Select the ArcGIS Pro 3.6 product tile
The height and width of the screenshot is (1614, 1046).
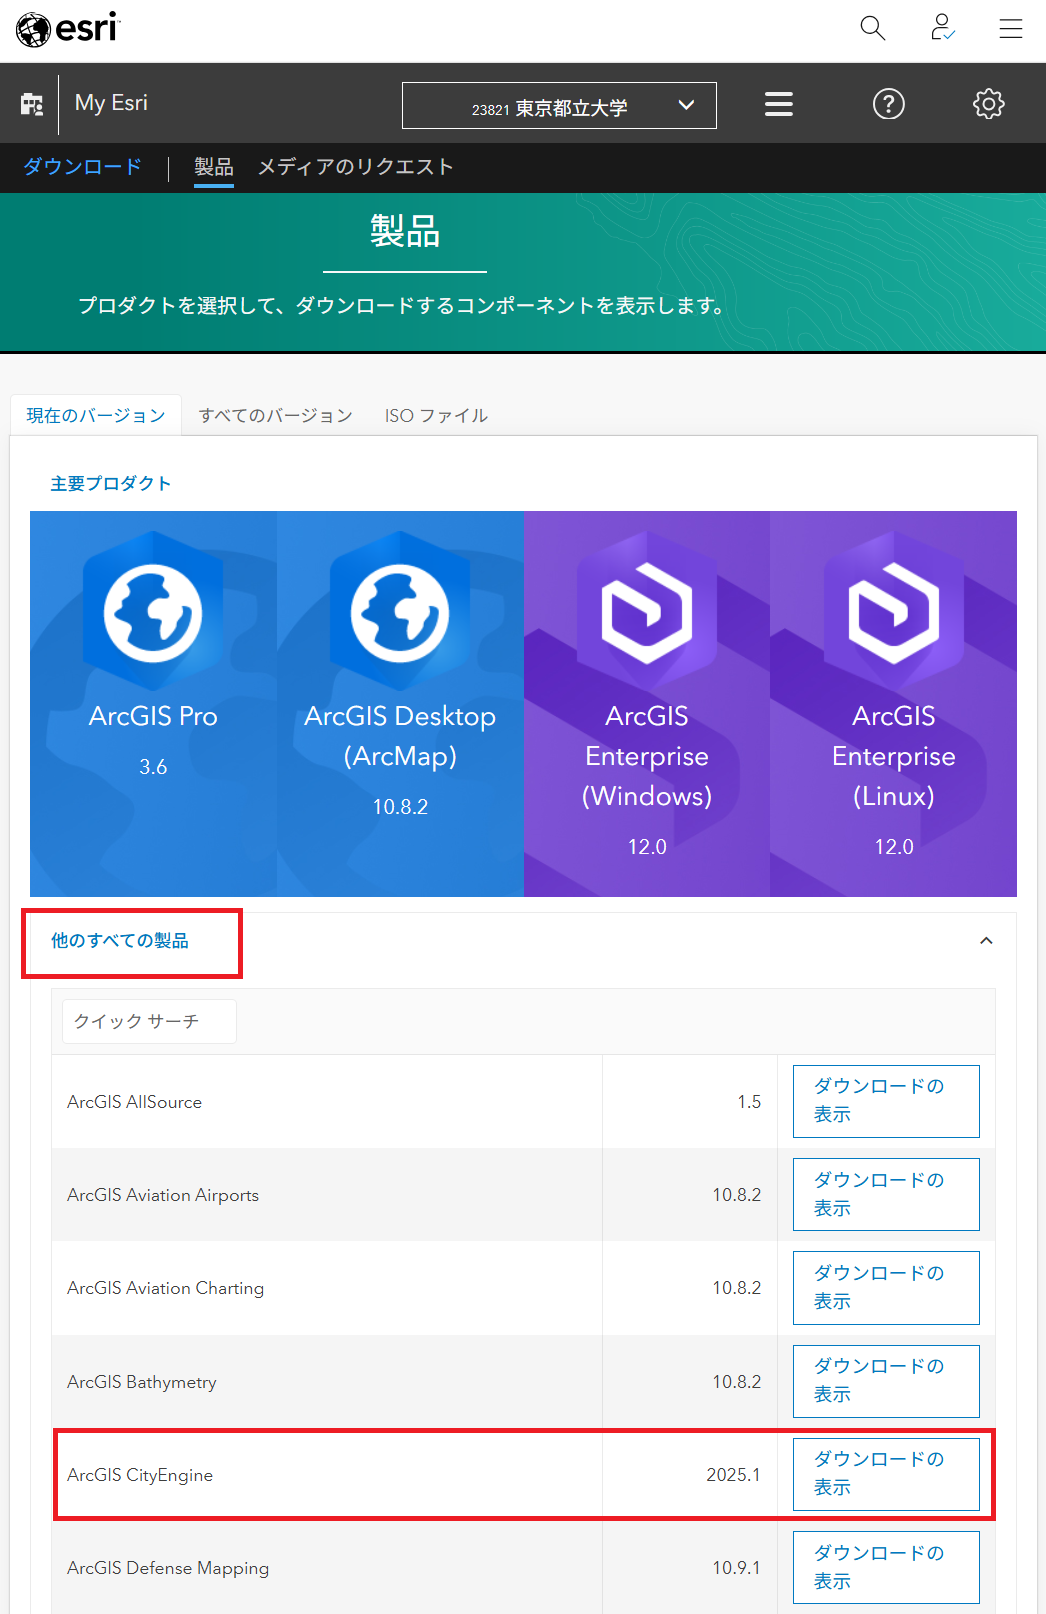pyautogui.click(x=153, y=704)
